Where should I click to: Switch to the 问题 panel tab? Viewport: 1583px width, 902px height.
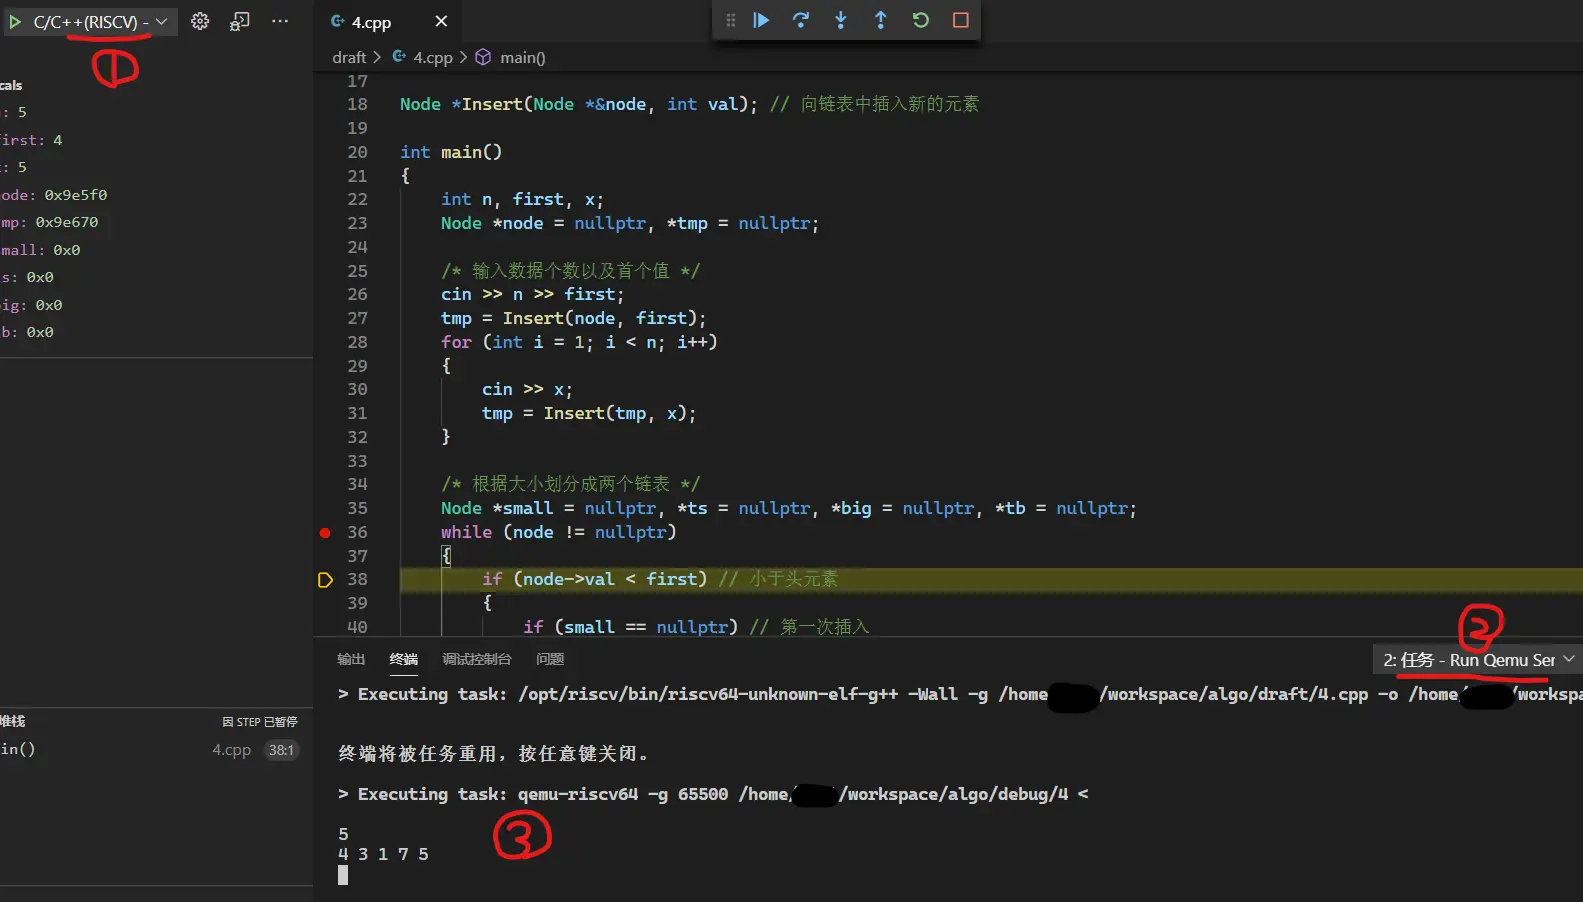point(550,659)
